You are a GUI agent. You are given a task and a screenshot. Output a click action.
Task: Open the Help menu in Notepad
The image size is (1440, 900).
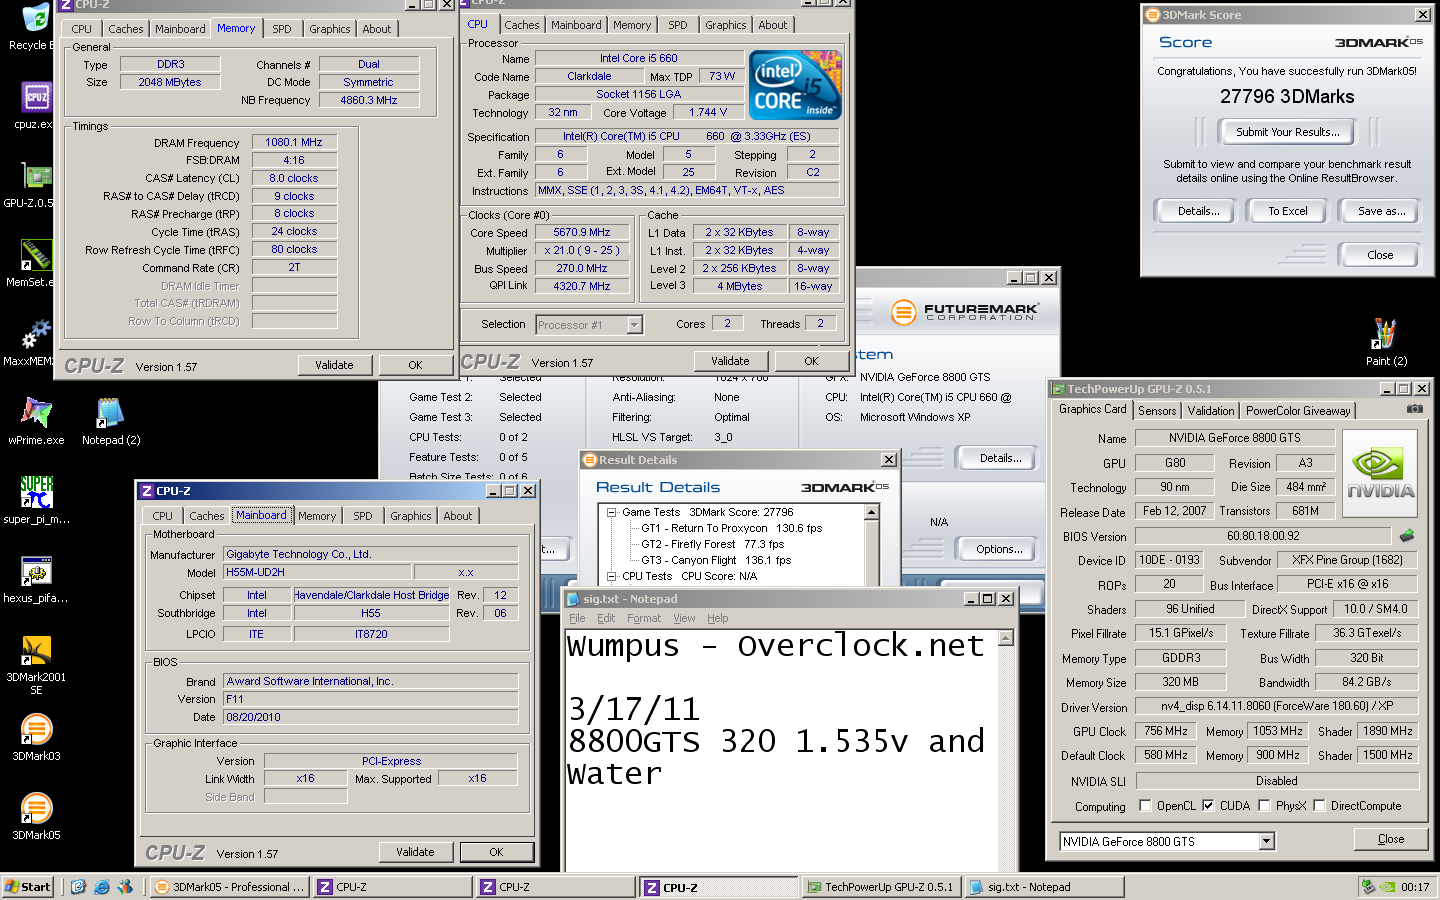coord(717,618)
